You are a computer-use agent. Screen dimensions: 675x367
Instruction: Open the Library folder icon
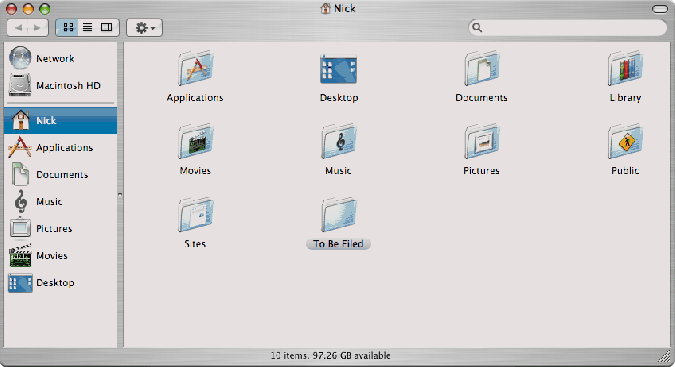(625, 68)
